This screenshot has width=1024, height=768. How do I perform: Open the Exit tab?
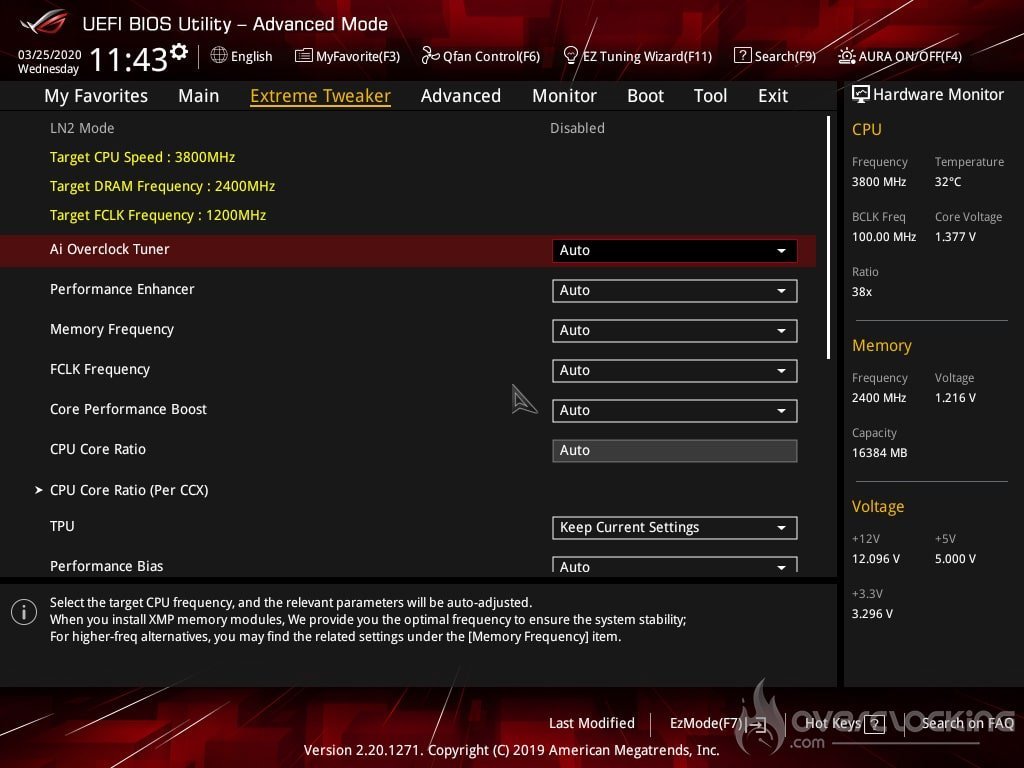point(773,96)
